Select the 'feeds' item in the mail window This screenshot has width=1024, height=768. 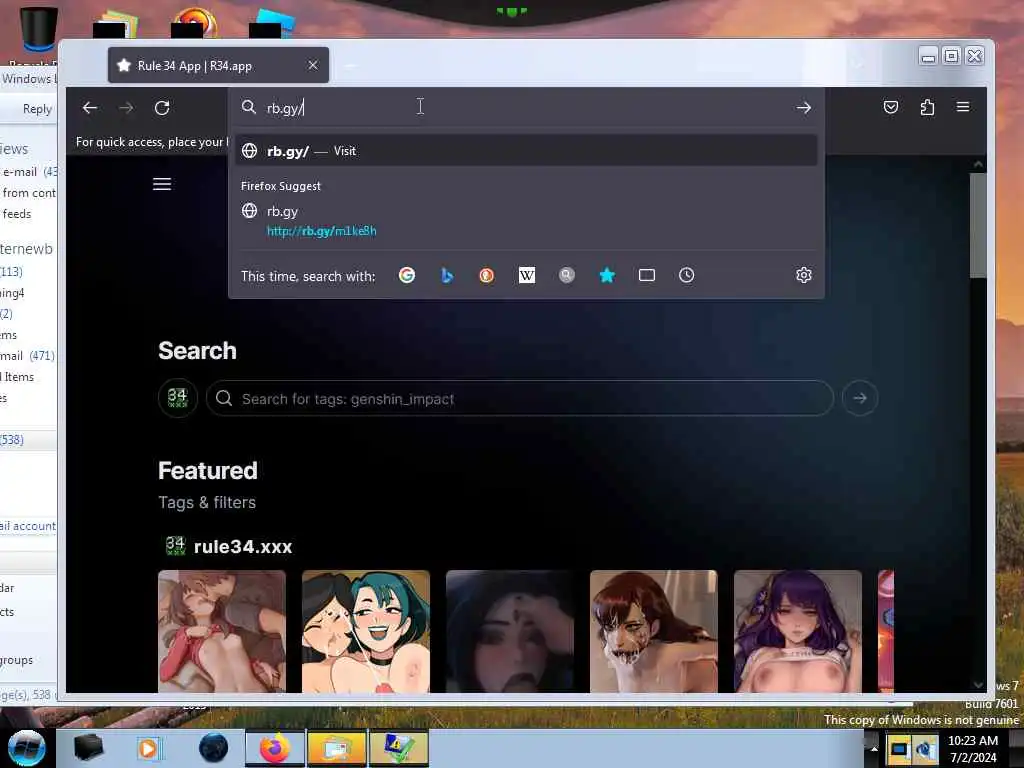pyautogui.click(x=17, y=214)
